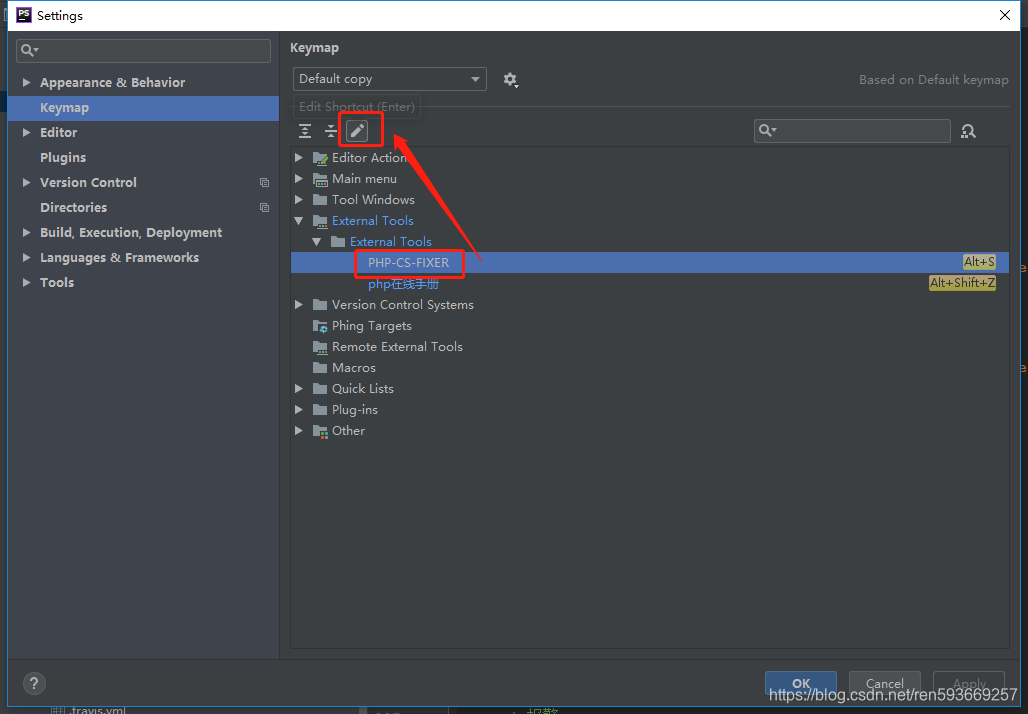Click the Based on Default keymap text

point(934,79)
